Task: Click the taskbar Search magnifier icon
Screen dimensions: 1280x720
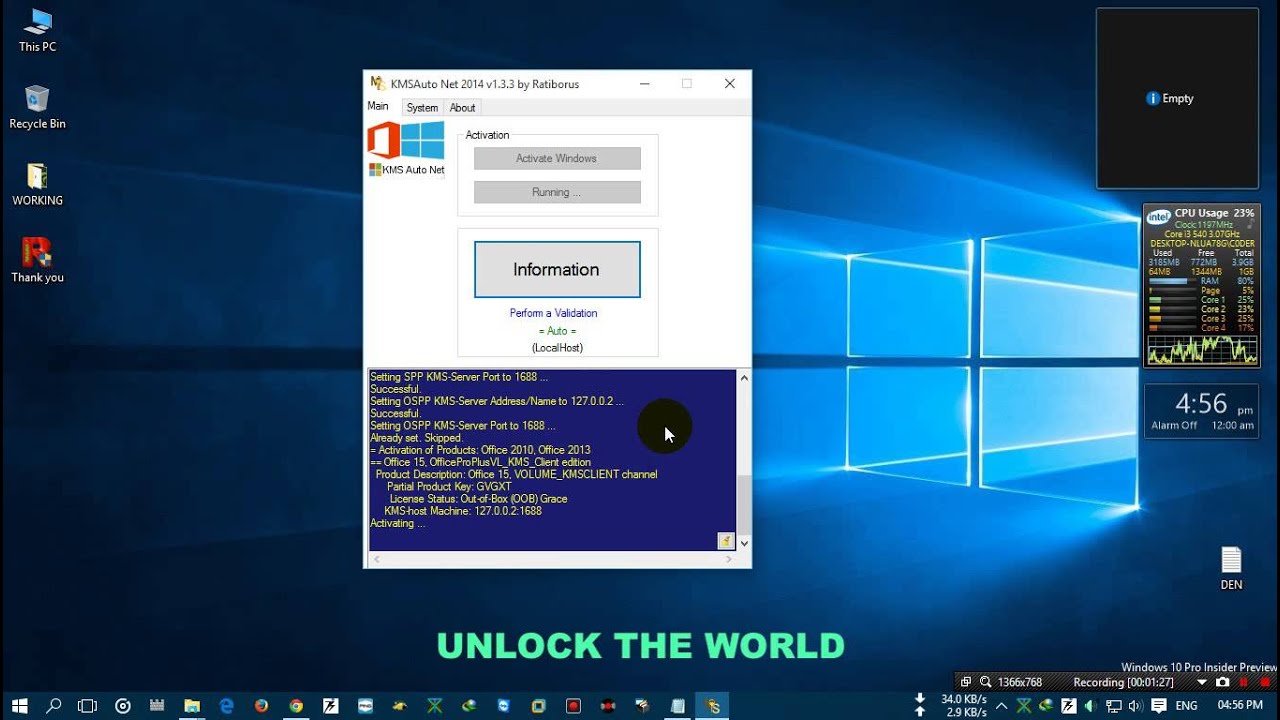Action: pos(54,706)
